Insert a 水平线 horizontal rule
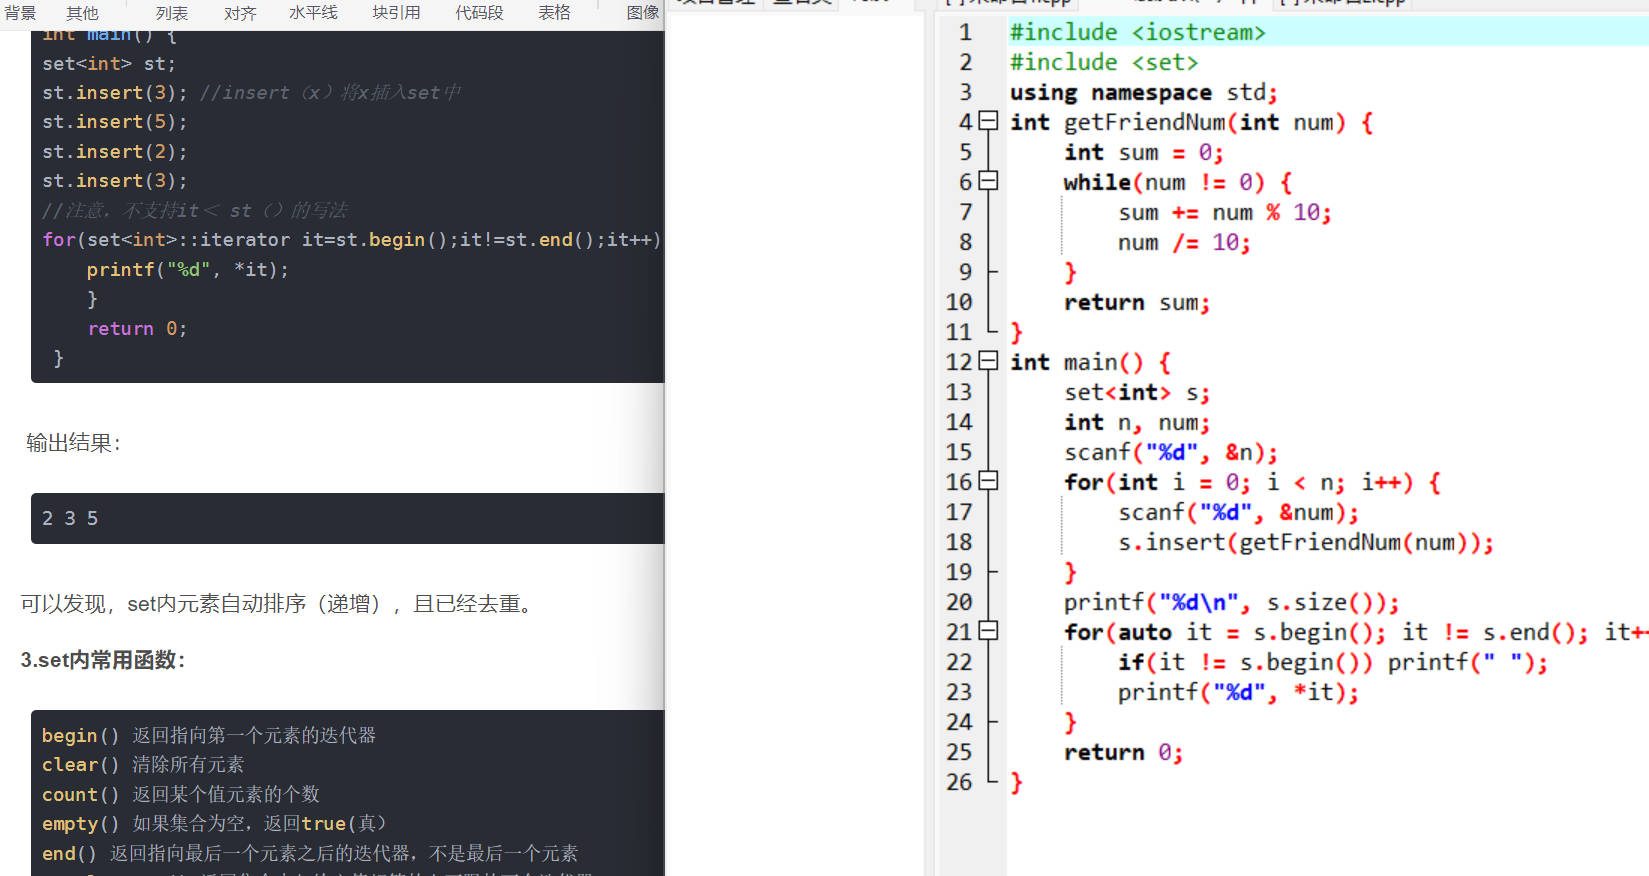The width and height of the screenshot is (1649, 876). click(x=313, y=13)
